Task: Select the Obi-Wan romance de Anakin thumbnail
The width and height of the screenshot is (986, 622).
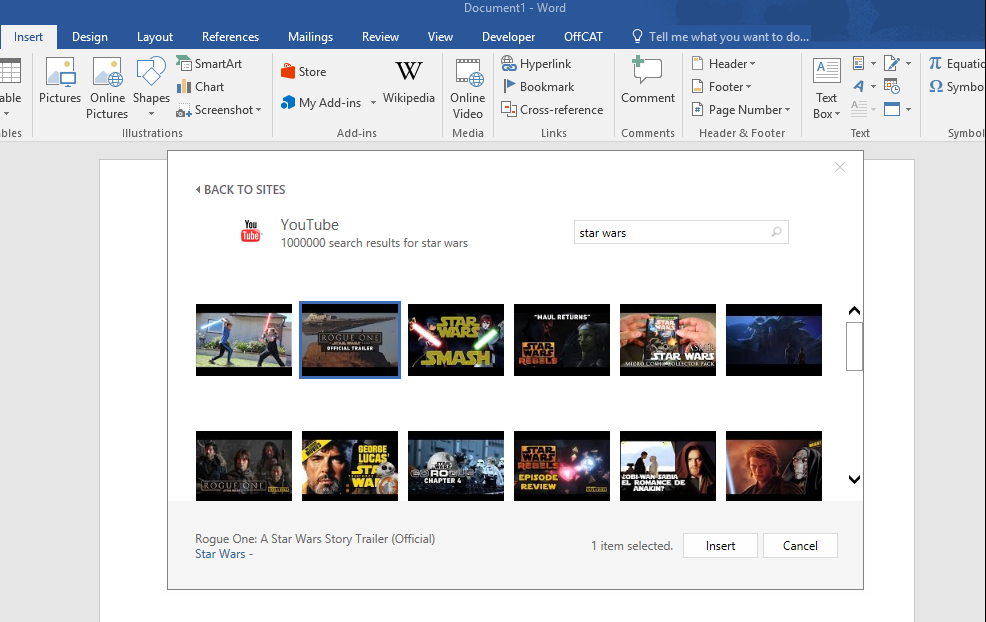Action: point(668,466)
